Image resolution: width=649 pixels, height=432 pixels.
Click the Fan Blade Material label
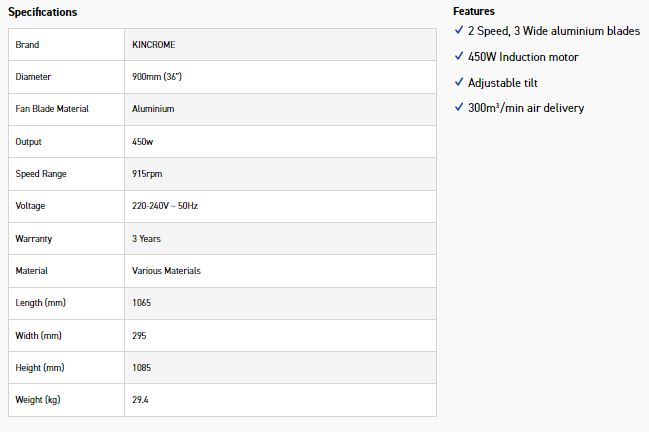[x=52, y=109]
